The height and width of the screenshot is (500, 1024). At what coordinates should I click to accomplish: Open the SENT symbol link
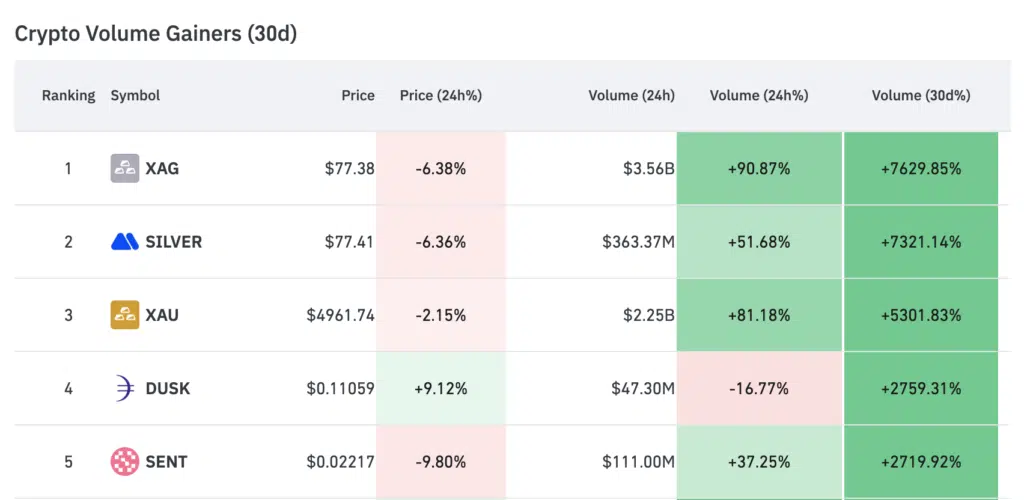[166, 462]
